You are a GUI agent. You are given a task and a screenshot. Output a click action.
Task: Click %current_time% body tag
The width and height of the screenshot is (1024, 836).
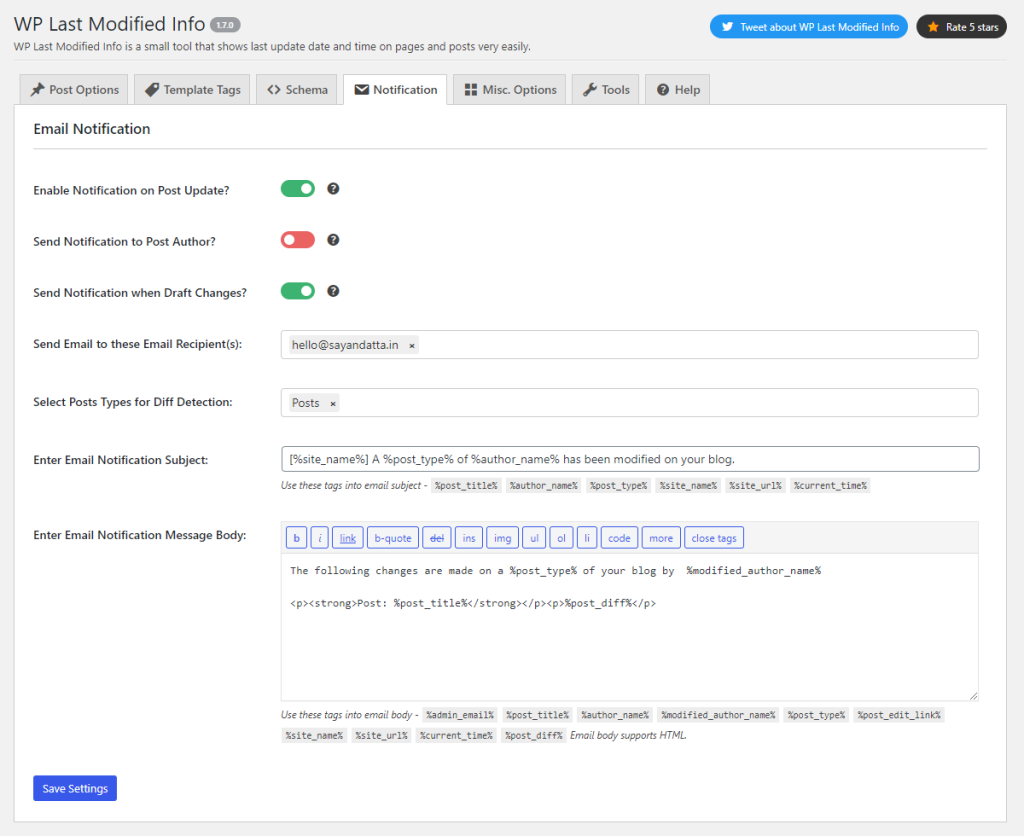click(456, 735)
